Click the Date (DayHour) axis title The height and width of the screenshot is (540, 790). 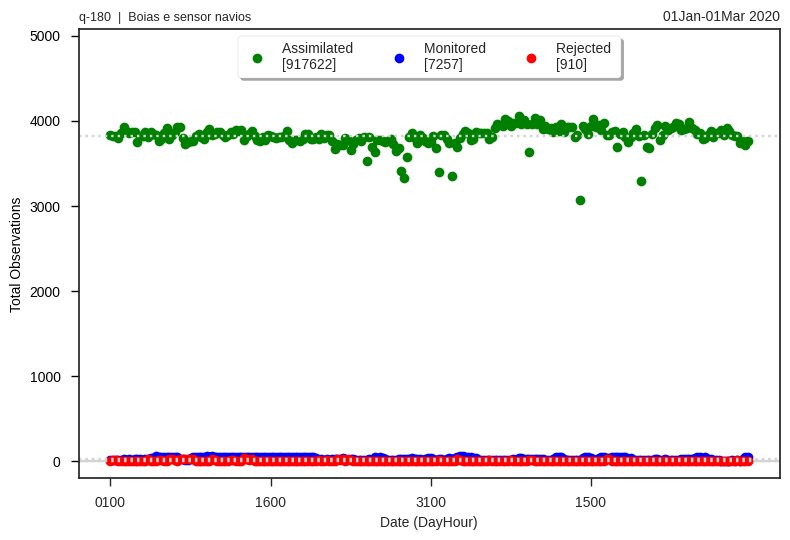click(x=429, y=522)
